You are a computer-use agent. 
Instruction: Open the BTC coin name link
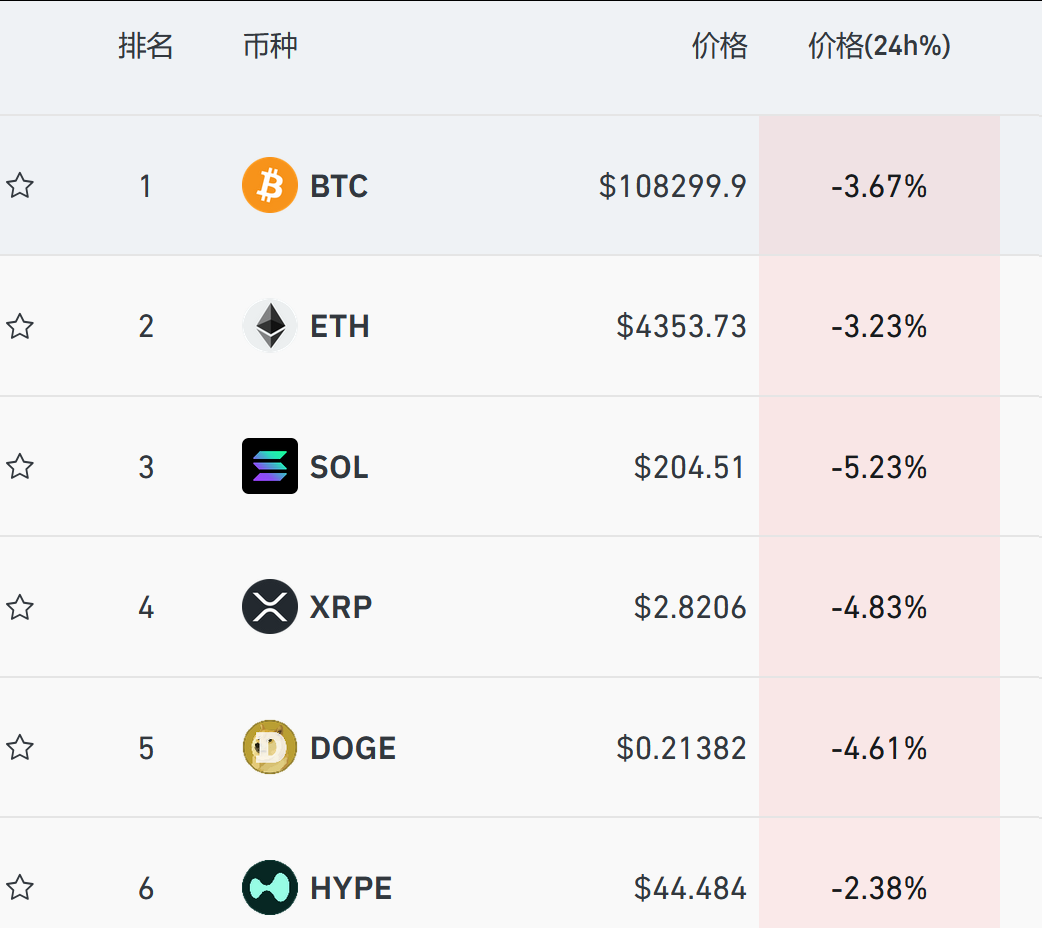(339, 186)
